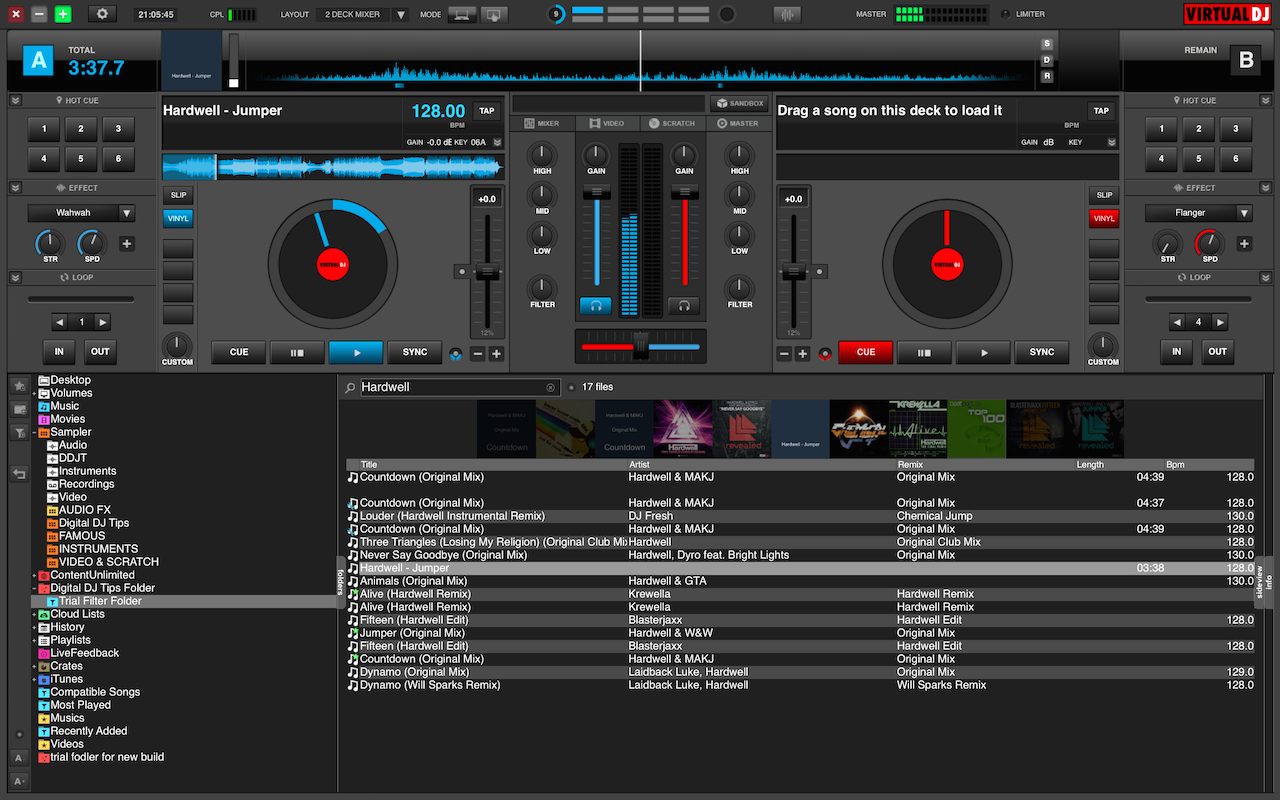Click deck B loop OUT button
Screen dimensions: 1280x800
pyautogui.click(x=1217, y=351)
